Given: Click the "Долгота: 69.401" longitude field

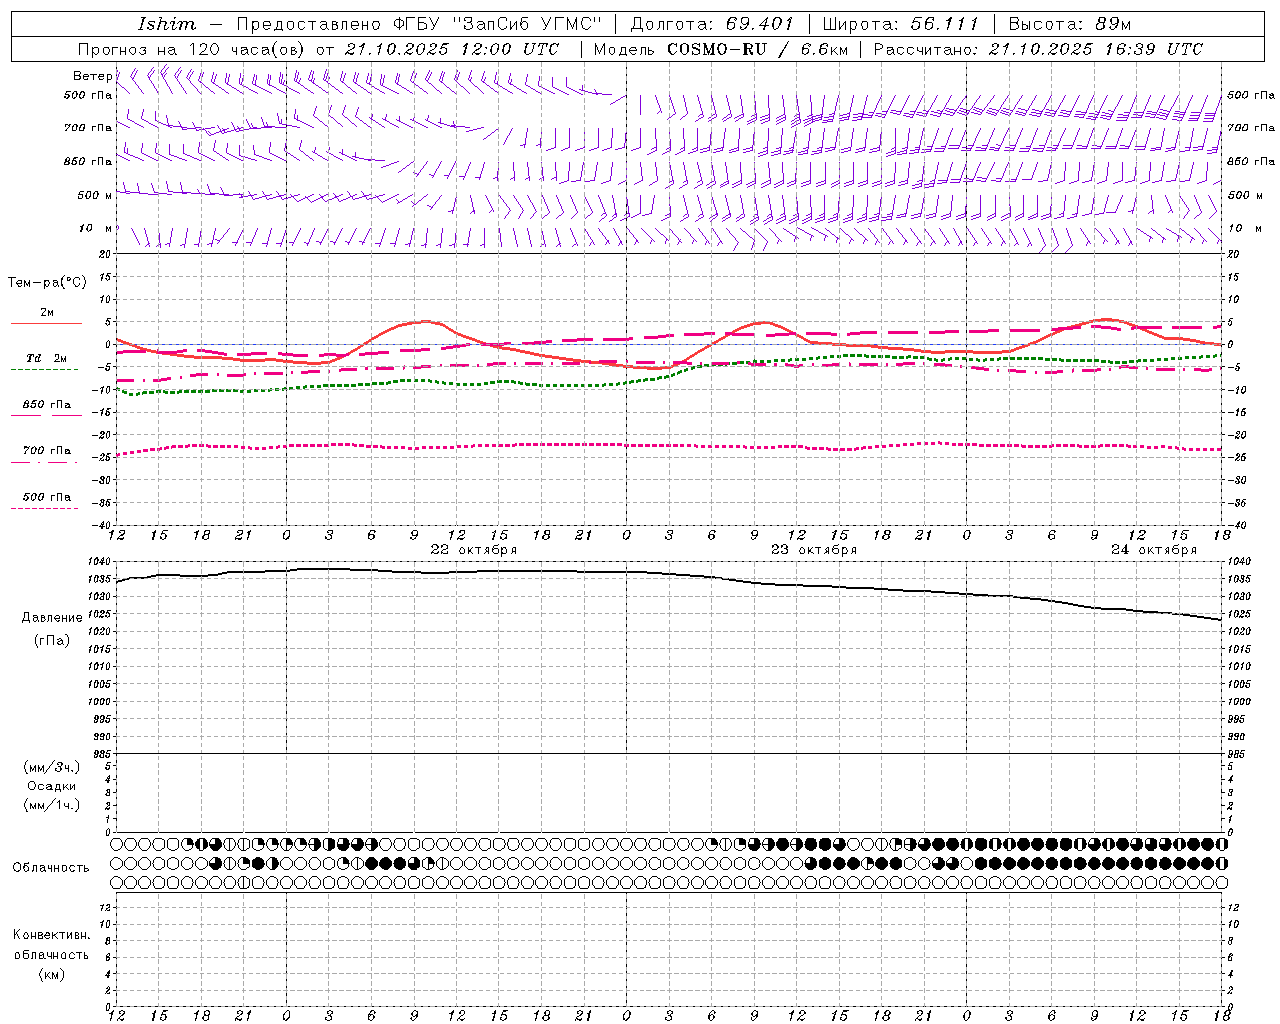Looking at the screenshot, I should 712,24.
